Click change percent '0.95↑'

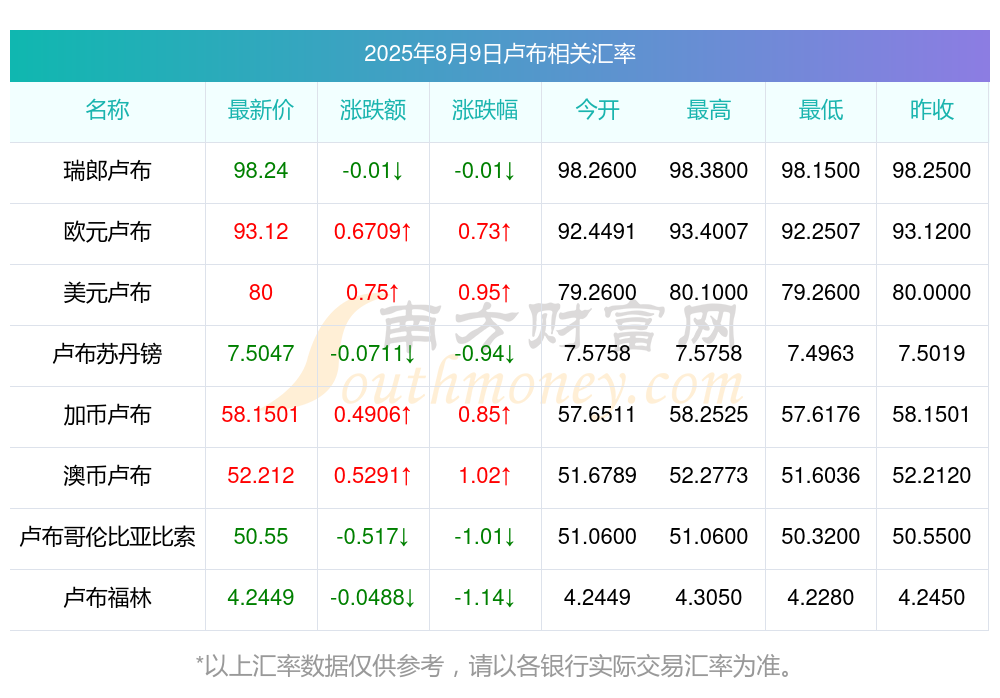pyautogui.click(x=485, y=292)
